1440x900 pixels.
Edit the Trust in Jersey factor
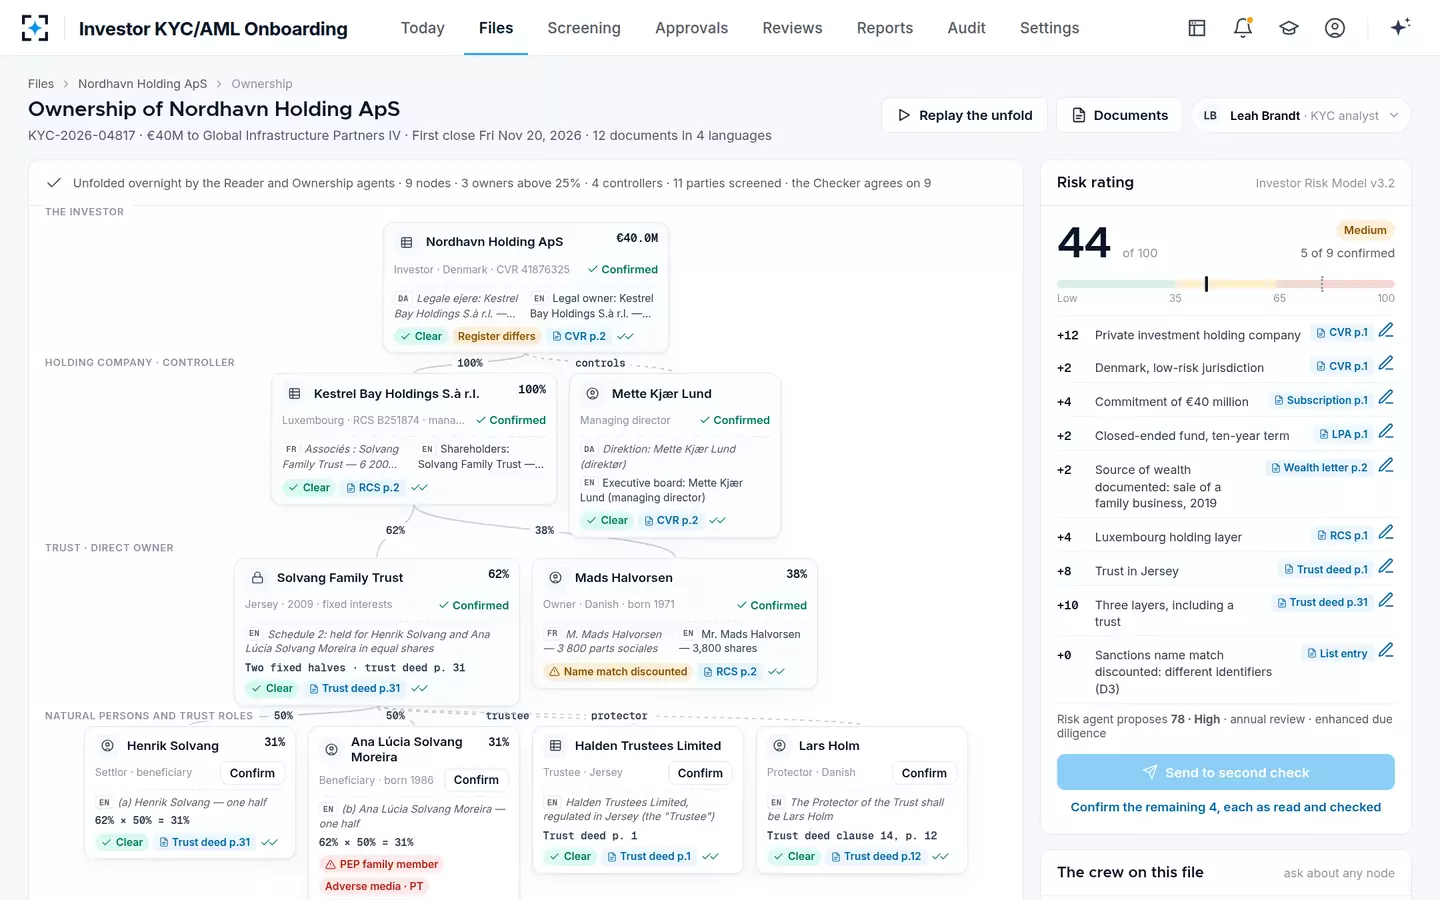(x=1386, y=567)
